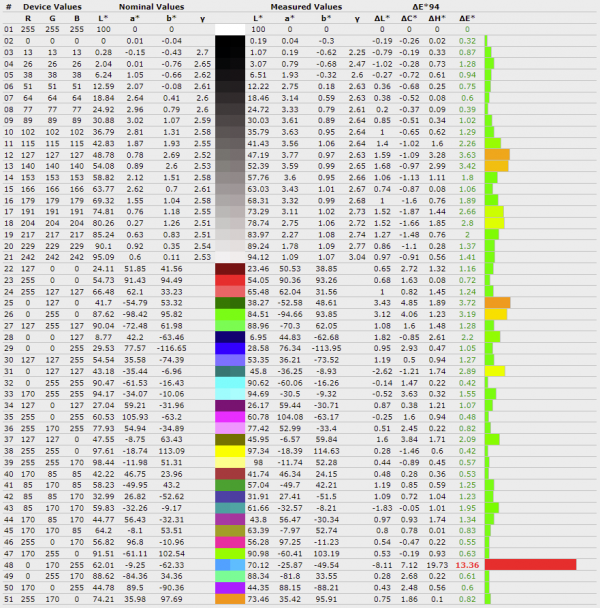Select the measured gamma 3.04 in row 21
Image resolution: width=600 pixels, height=608 pixels.
tap(357, 257)
